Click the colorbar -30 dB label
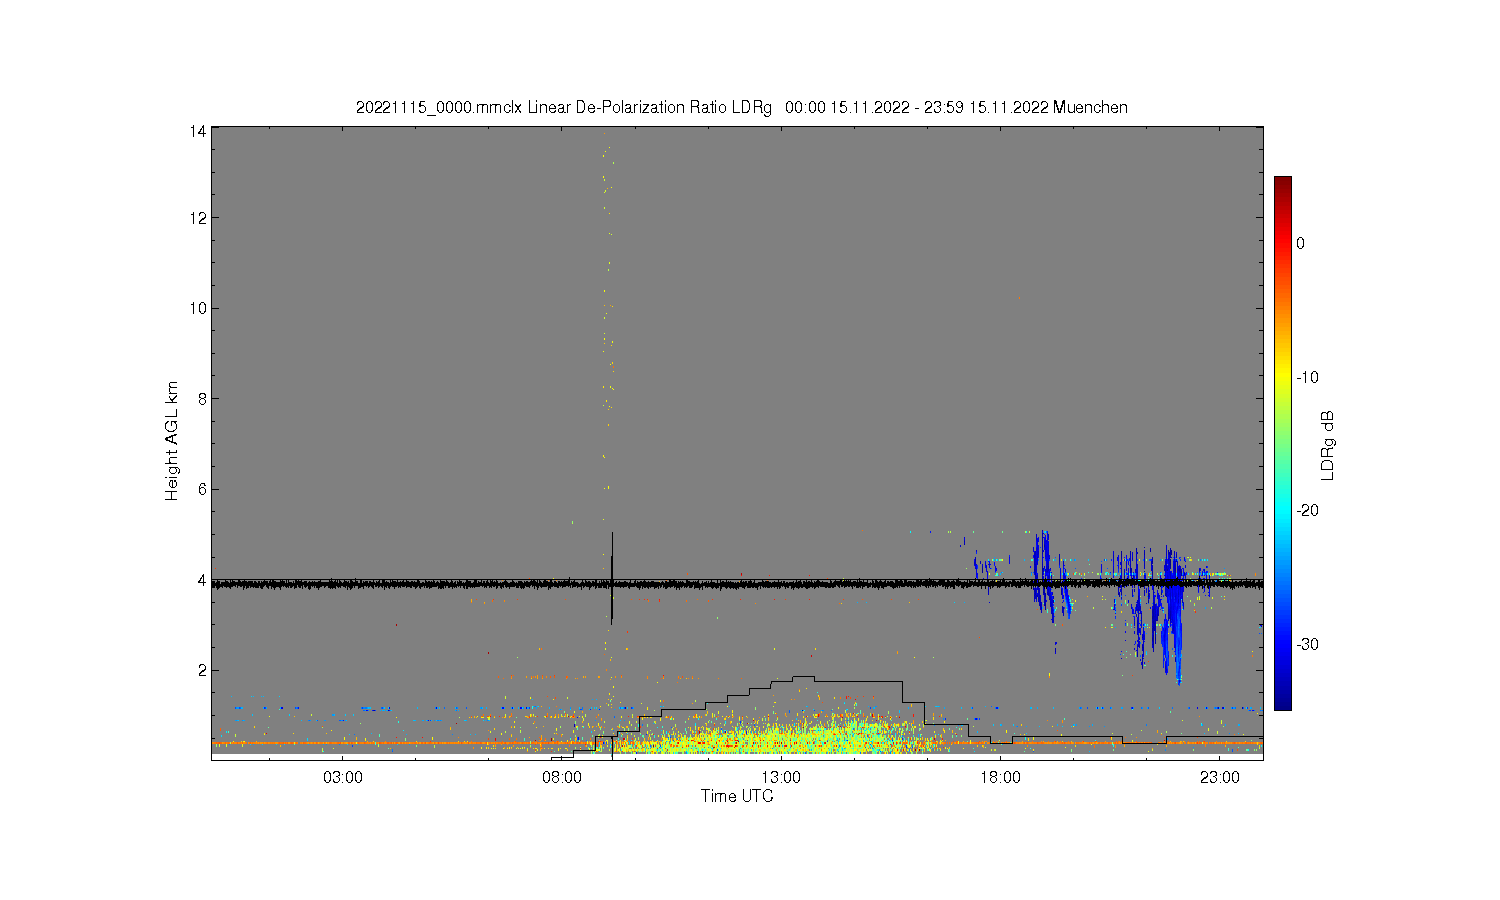This screenshot has height=900, width=1500. 1307,644
